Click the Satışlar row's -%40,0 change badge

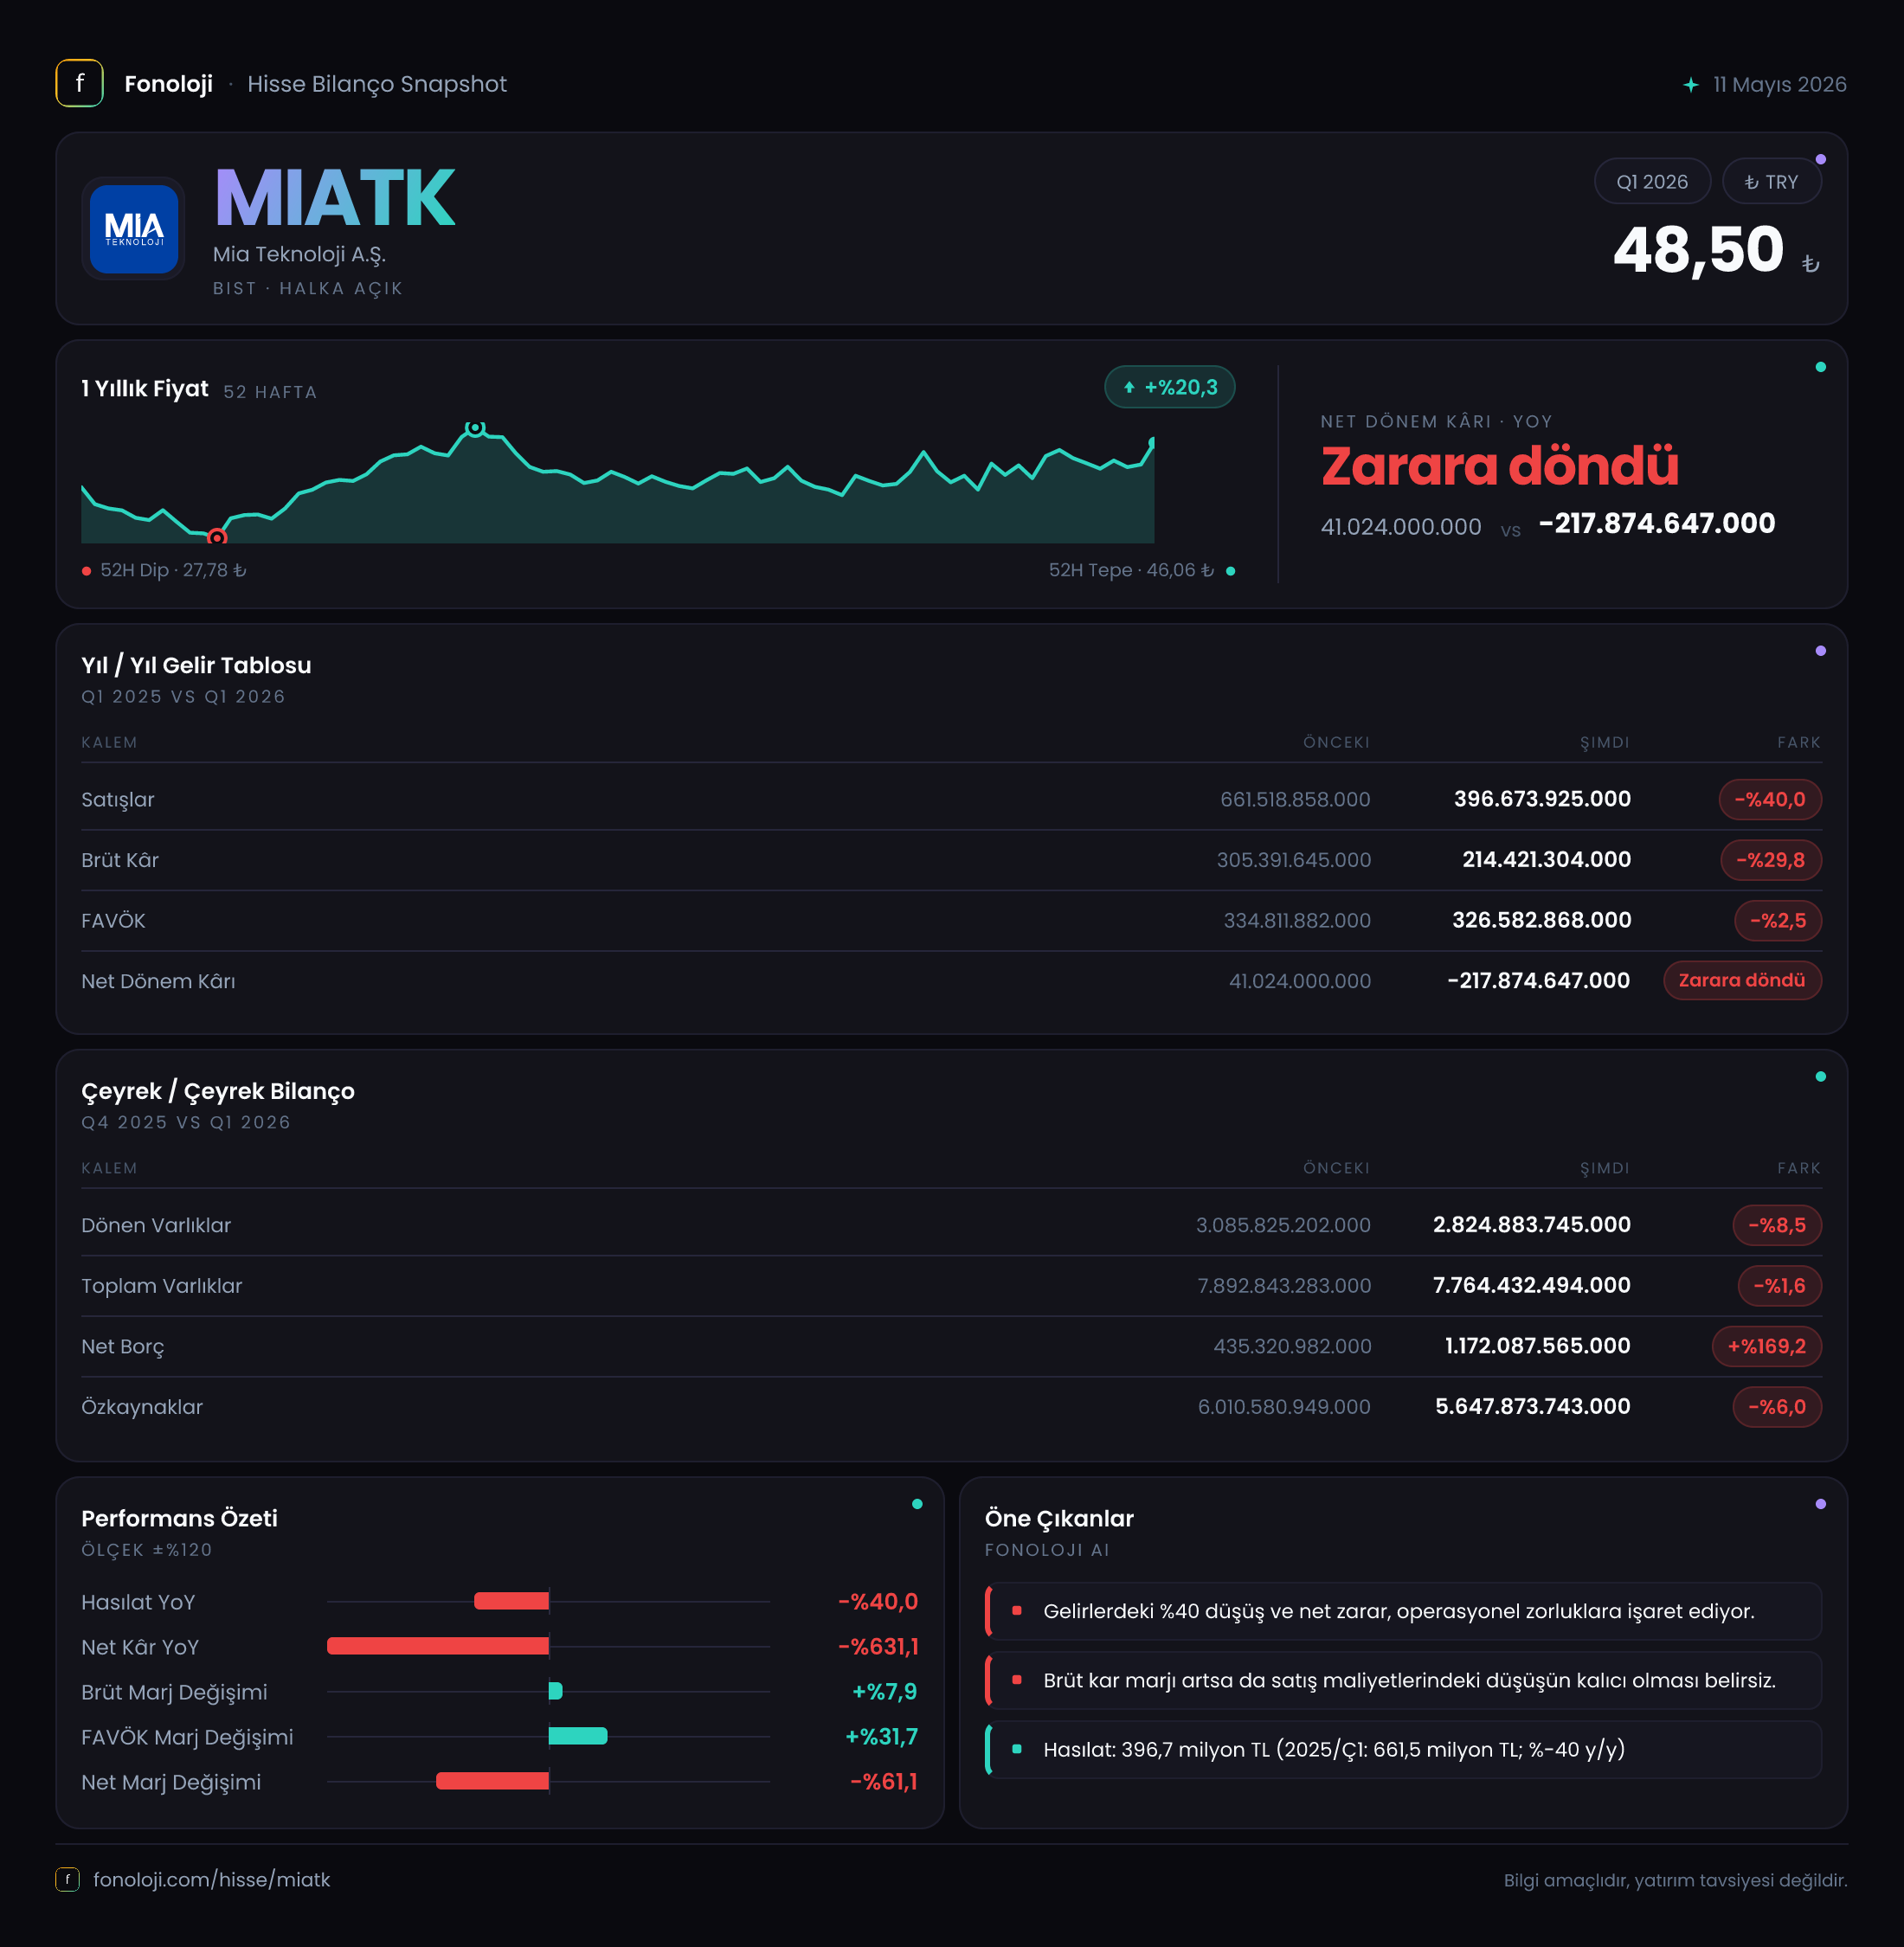(x=1770, y=800)
